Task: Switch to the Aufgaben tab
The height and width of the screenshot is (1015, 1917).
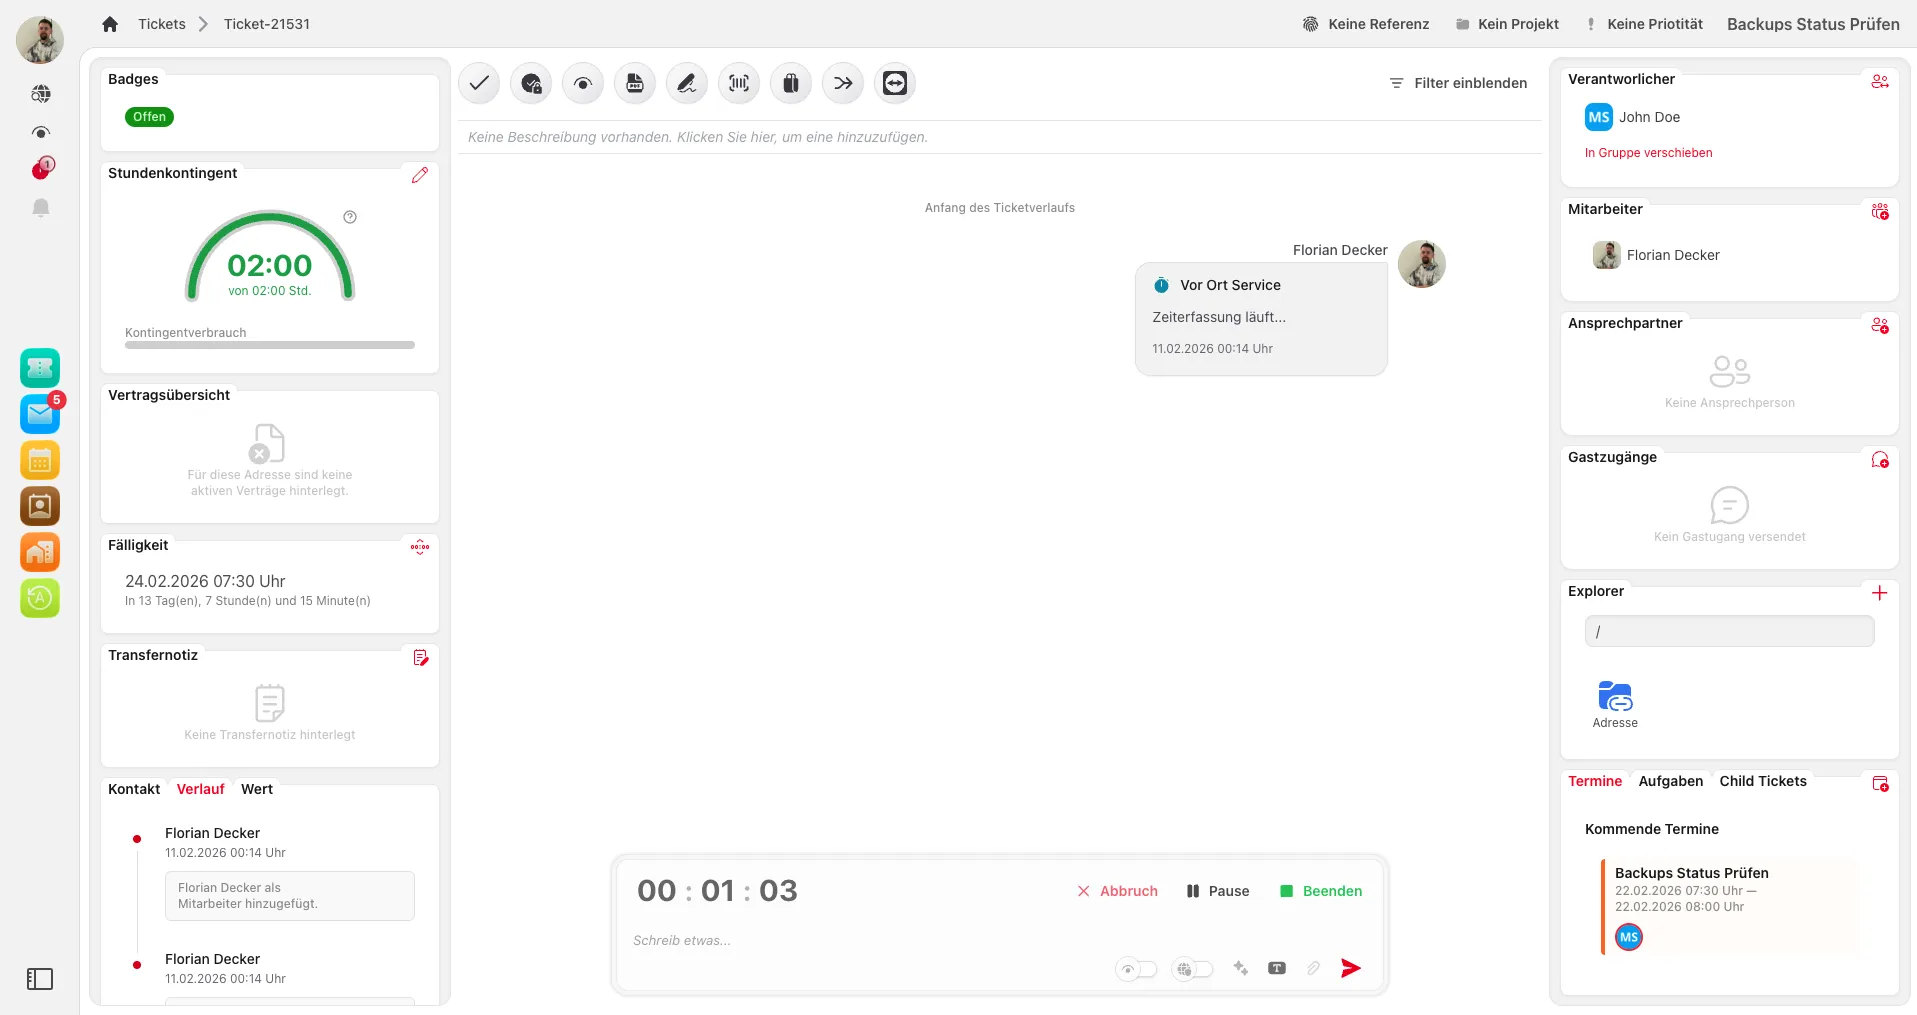Action: tap(1670, 781)
